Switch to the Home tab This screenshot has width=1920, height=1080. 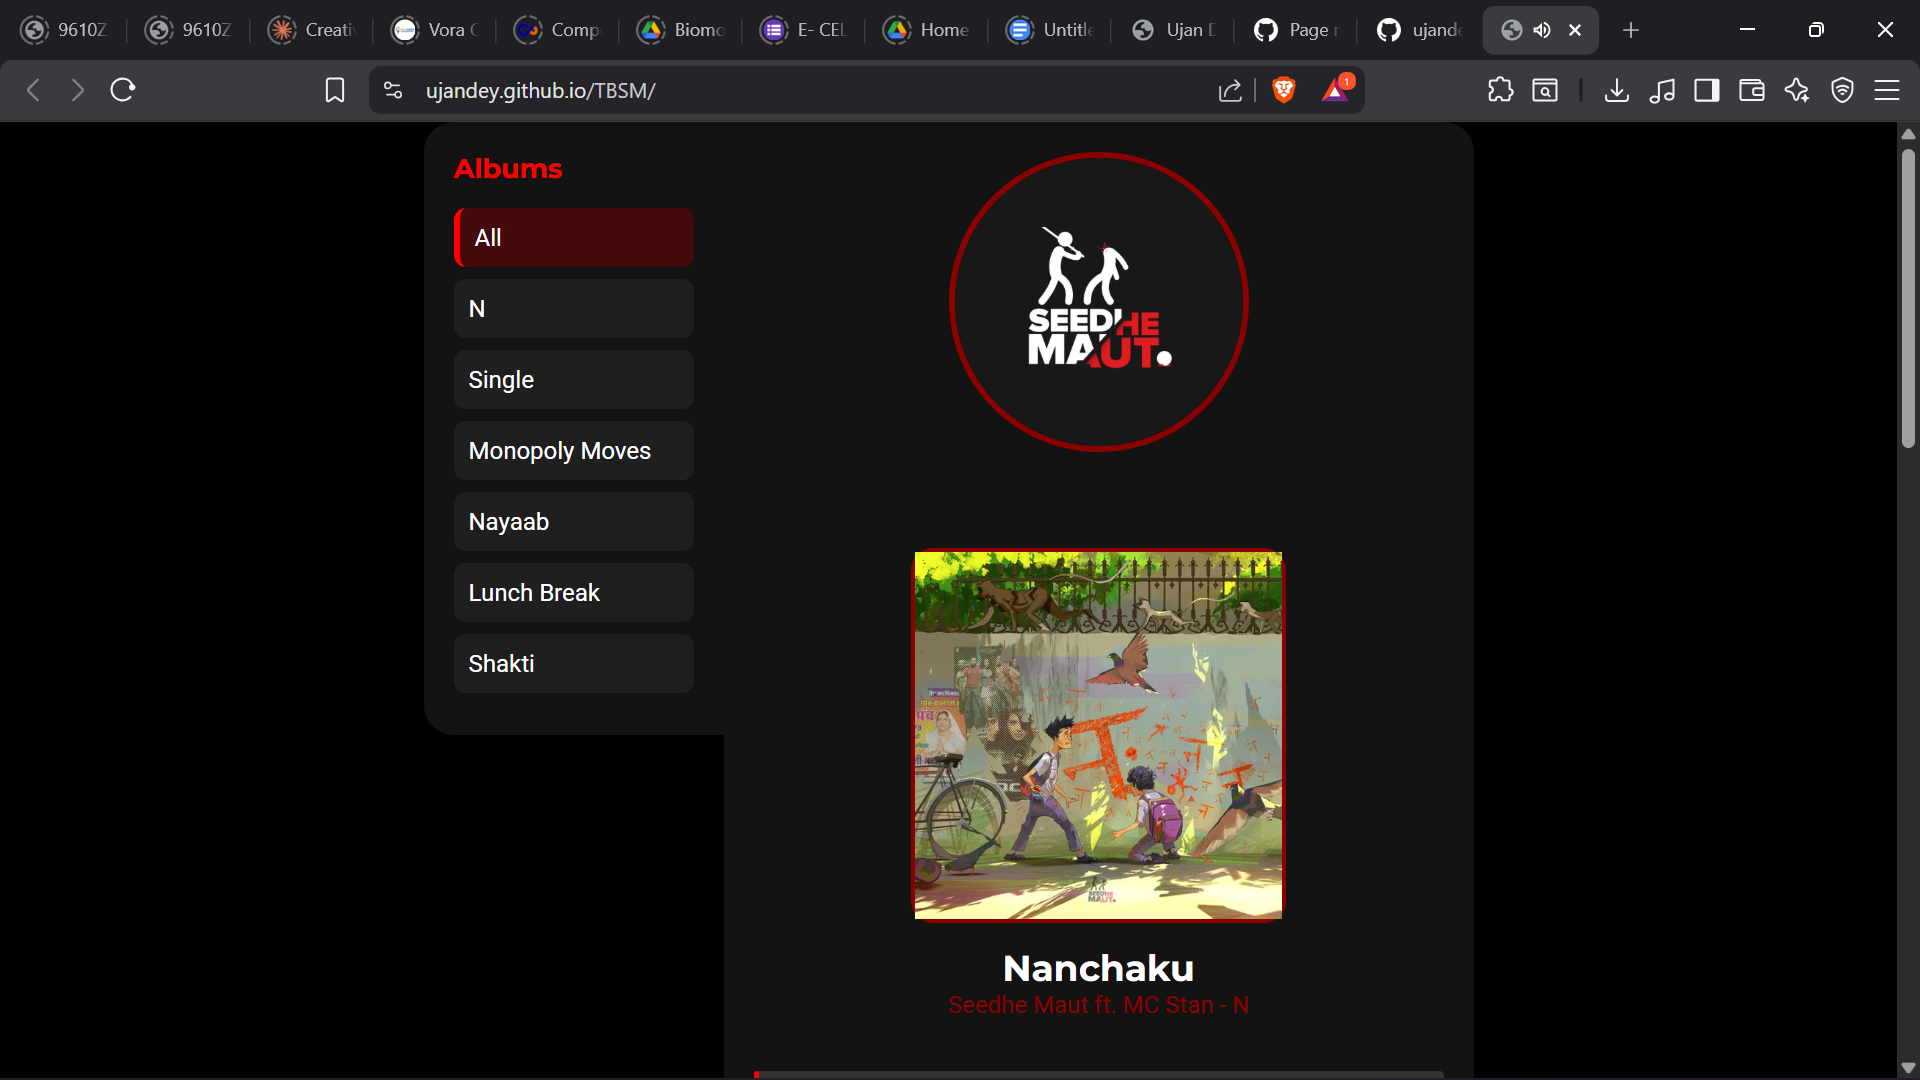pos(927,30)
